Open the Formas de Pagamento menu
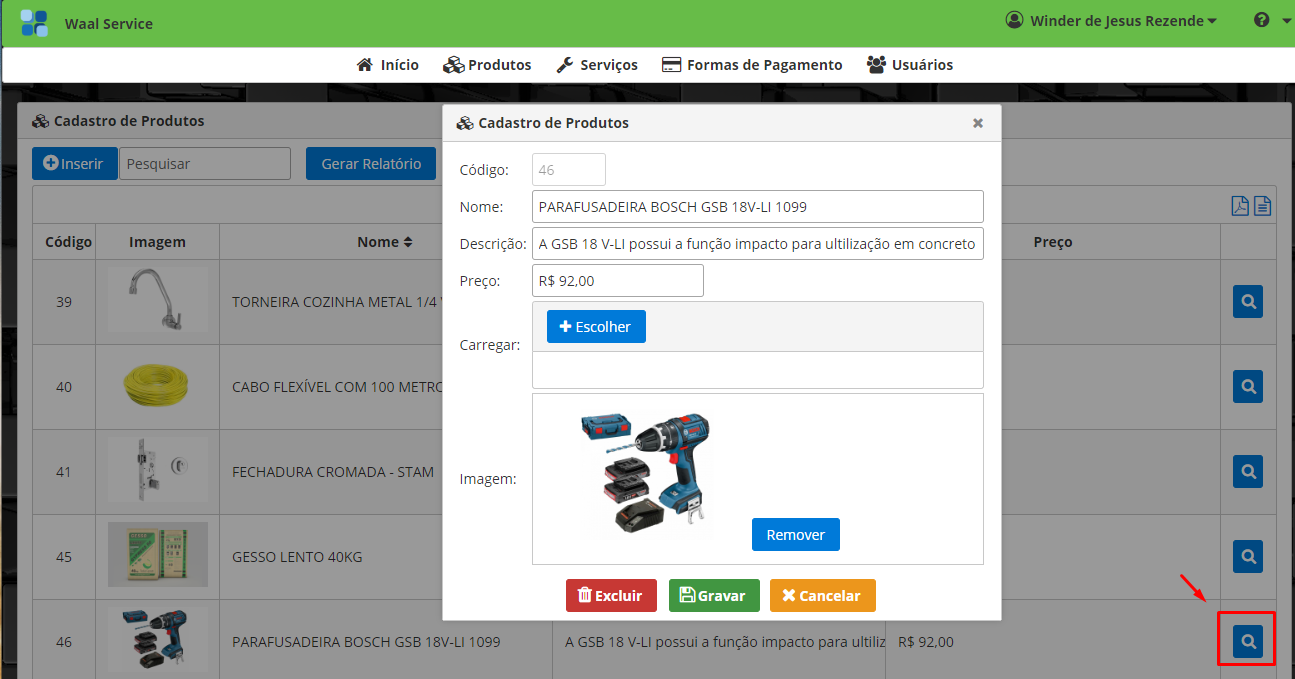The height and width of the screenshot is (679, 1295). (x=752, y=65)
